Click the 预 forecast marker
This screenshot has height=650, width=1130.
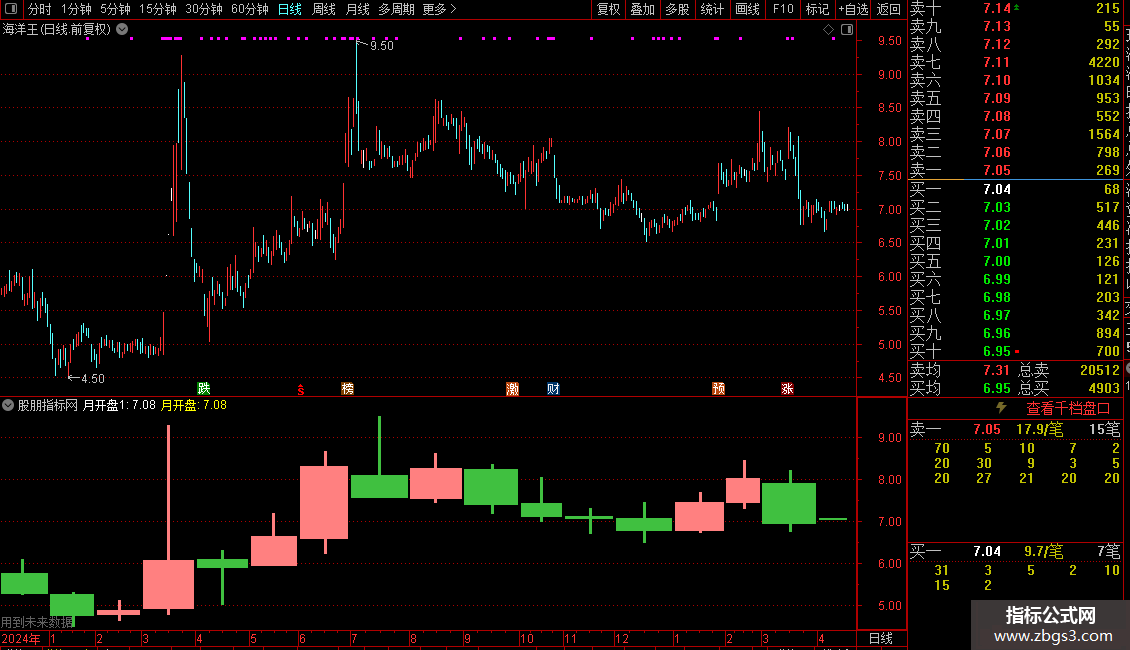tap(719, 388)
